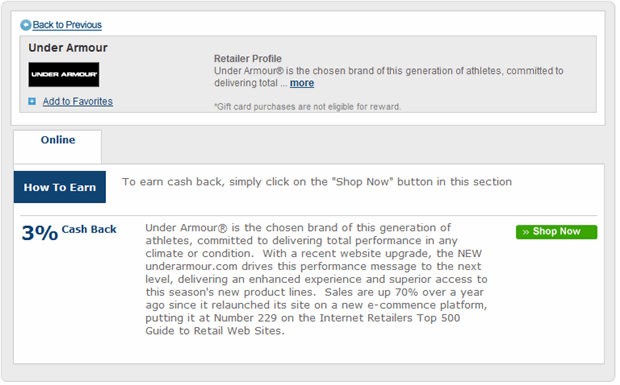Click the How To Earn blue label
The height and width of the screenshot is (385, 620).
pos(60,187)
